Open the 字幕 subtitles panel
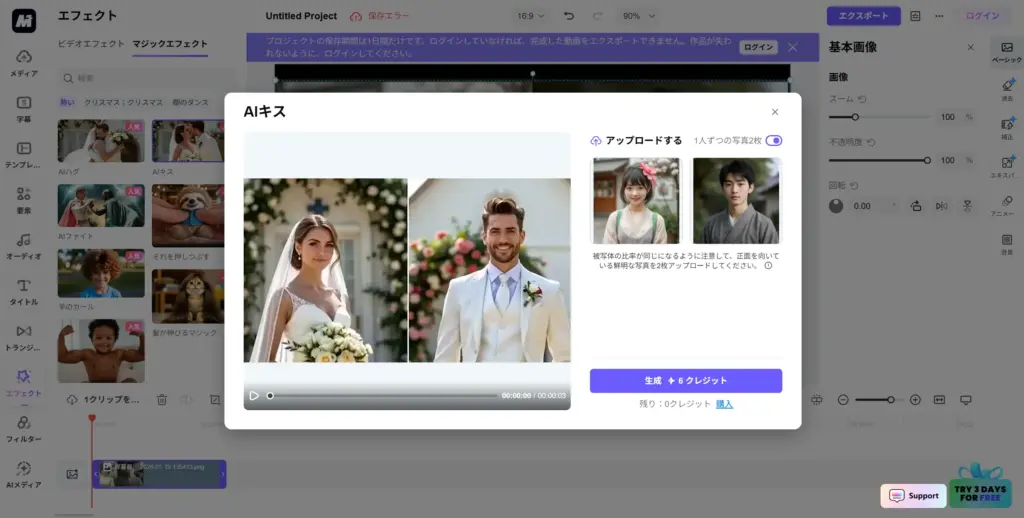1024x518 pixels. coord(24,109)
